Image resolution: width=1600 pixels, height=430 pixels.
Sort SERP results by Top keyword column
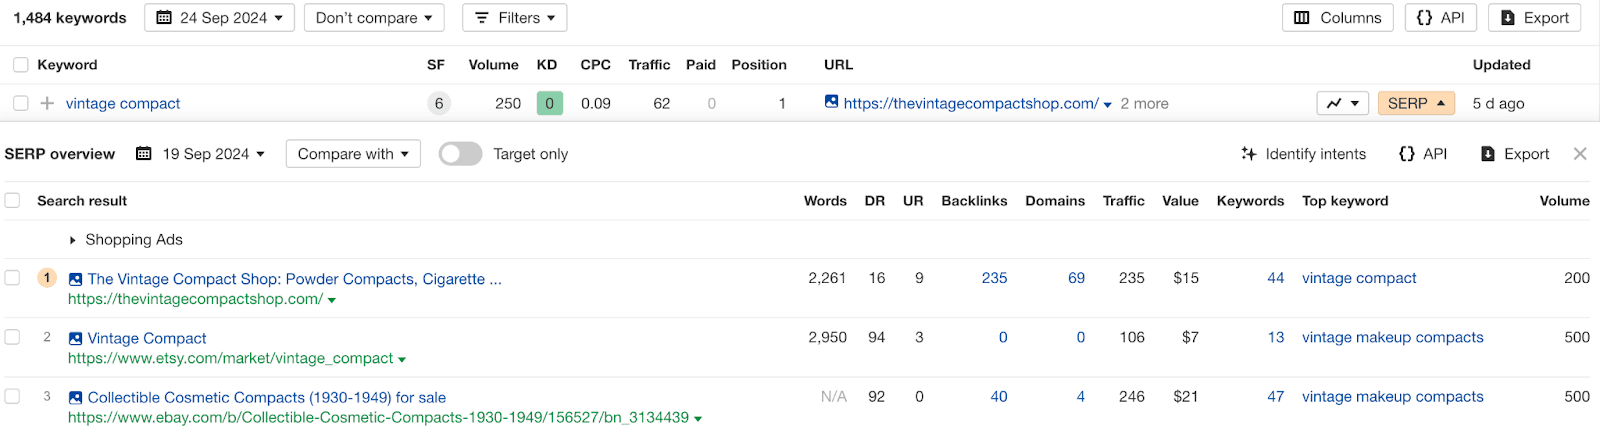point(1345,201)
